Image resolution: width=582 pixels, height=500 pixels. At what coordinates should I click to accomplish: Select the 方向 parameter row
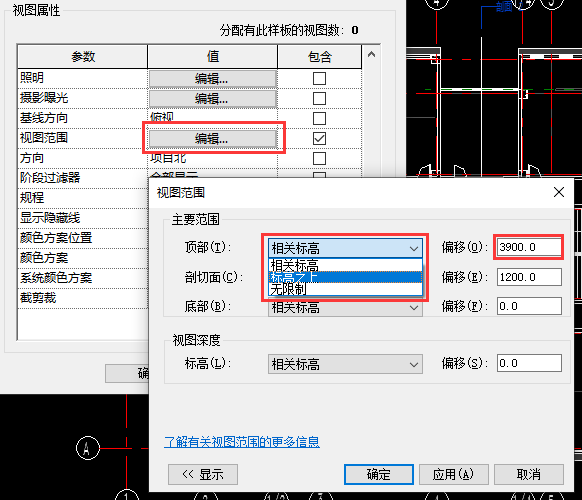click(x=83, y=159)
